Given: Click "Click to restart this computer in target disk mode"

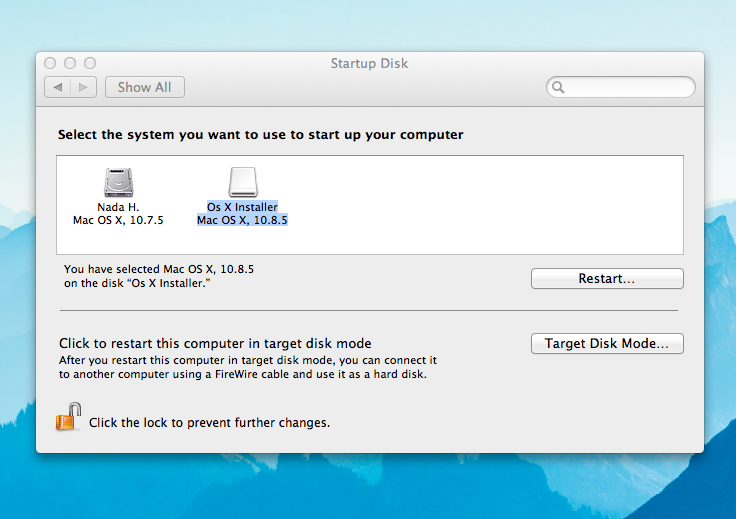Looking at the screenshot, I should [x=215, y=343].
